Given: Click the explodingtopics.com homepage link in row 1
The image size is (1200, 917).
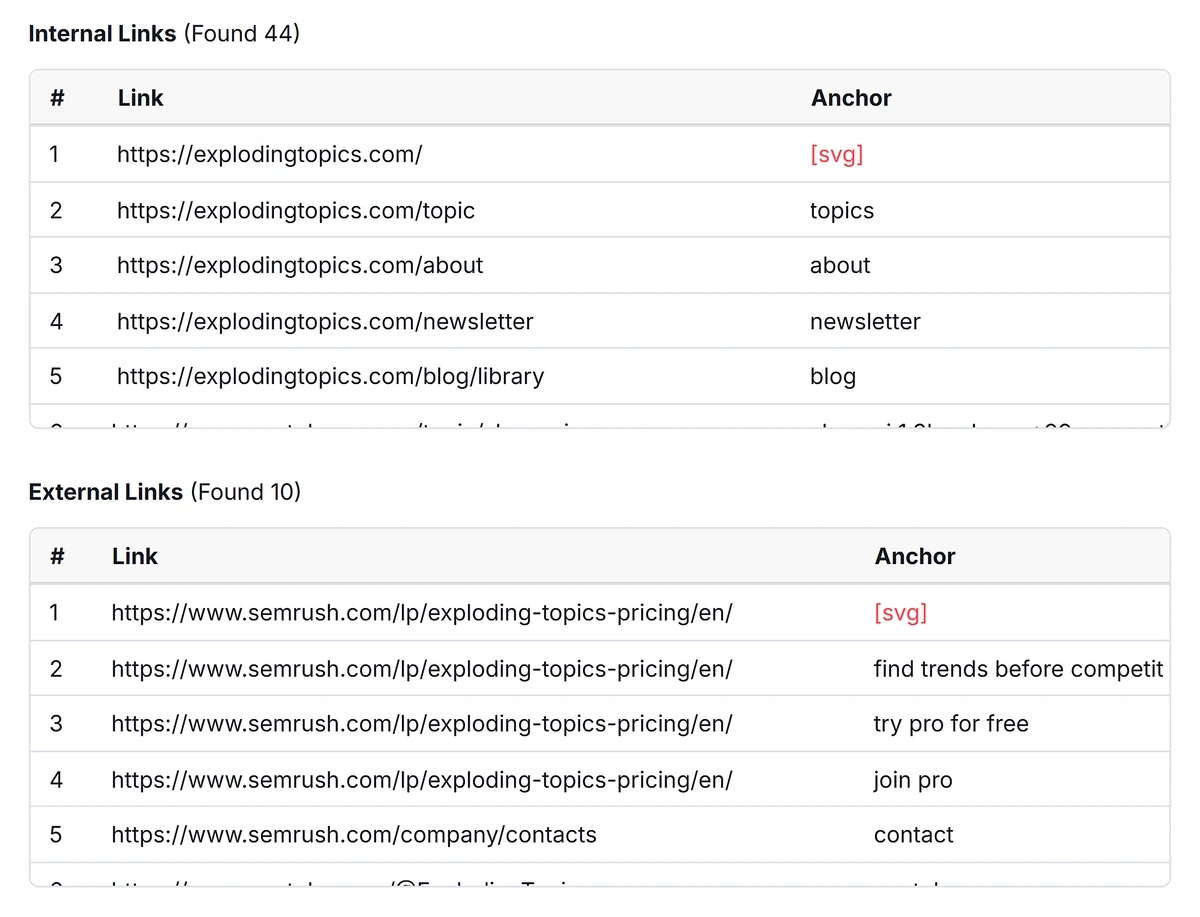Looking at the screenshot, I should pos(269,154).
